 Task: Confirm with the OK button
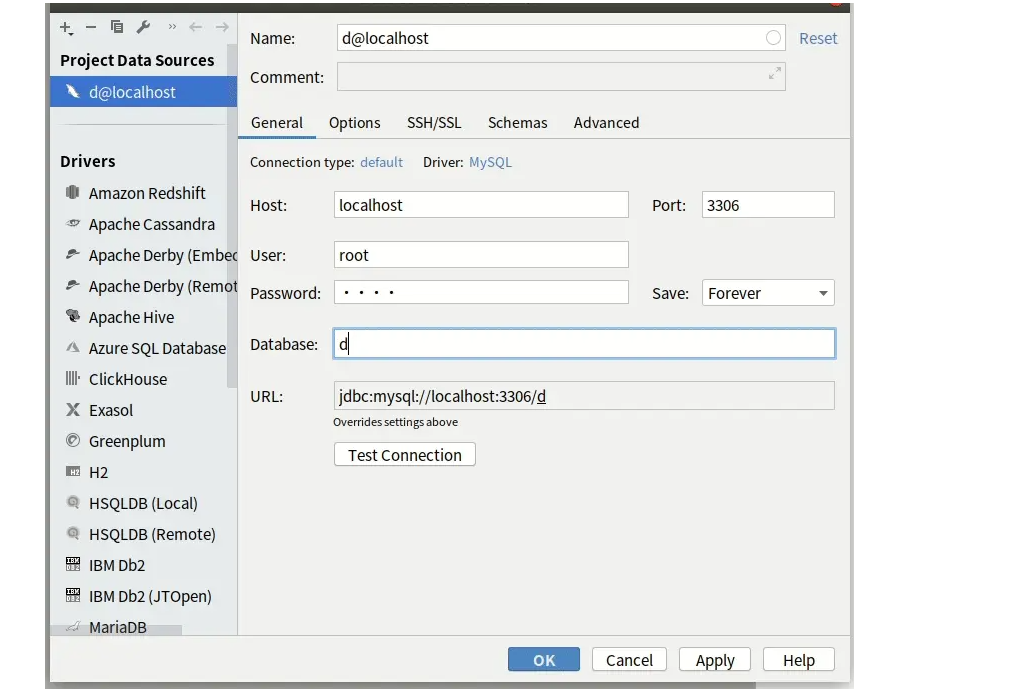pos(544,659)
